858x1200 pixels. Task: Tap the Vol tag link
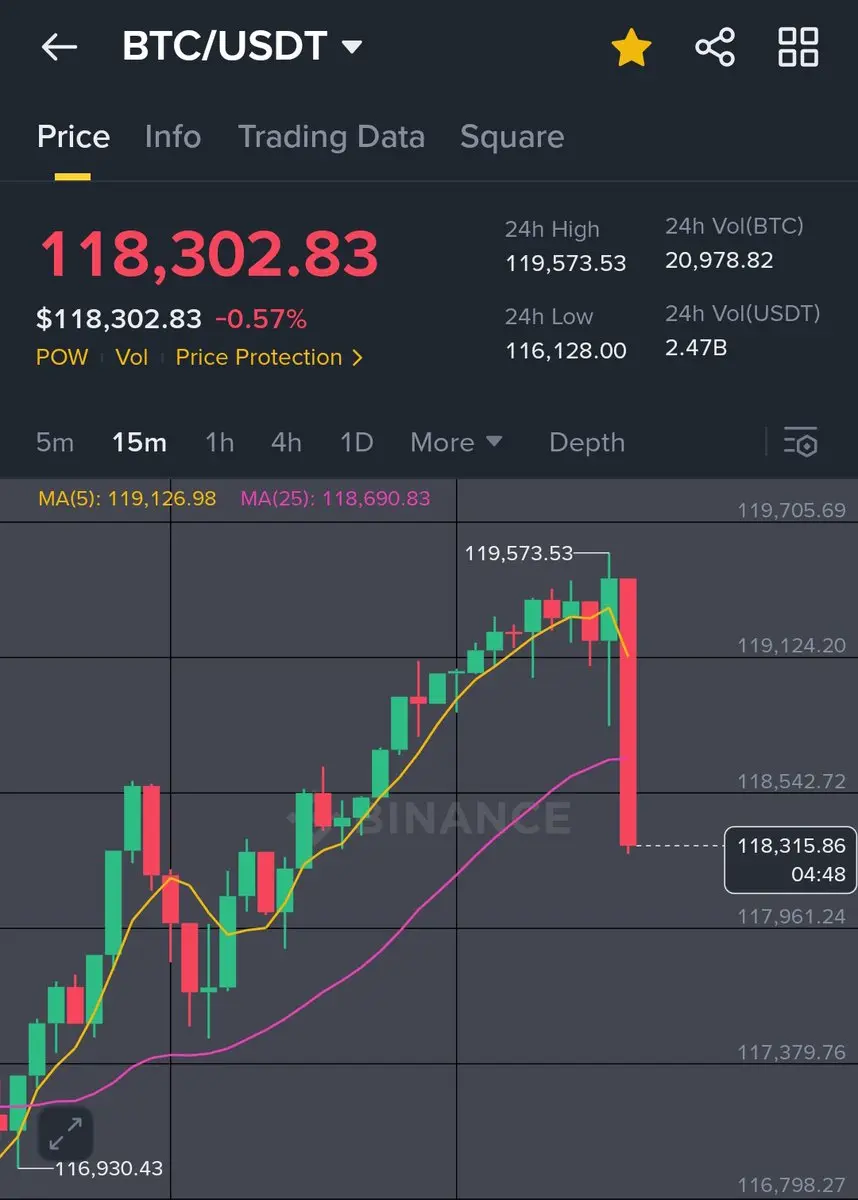click(x=132, y=357)
